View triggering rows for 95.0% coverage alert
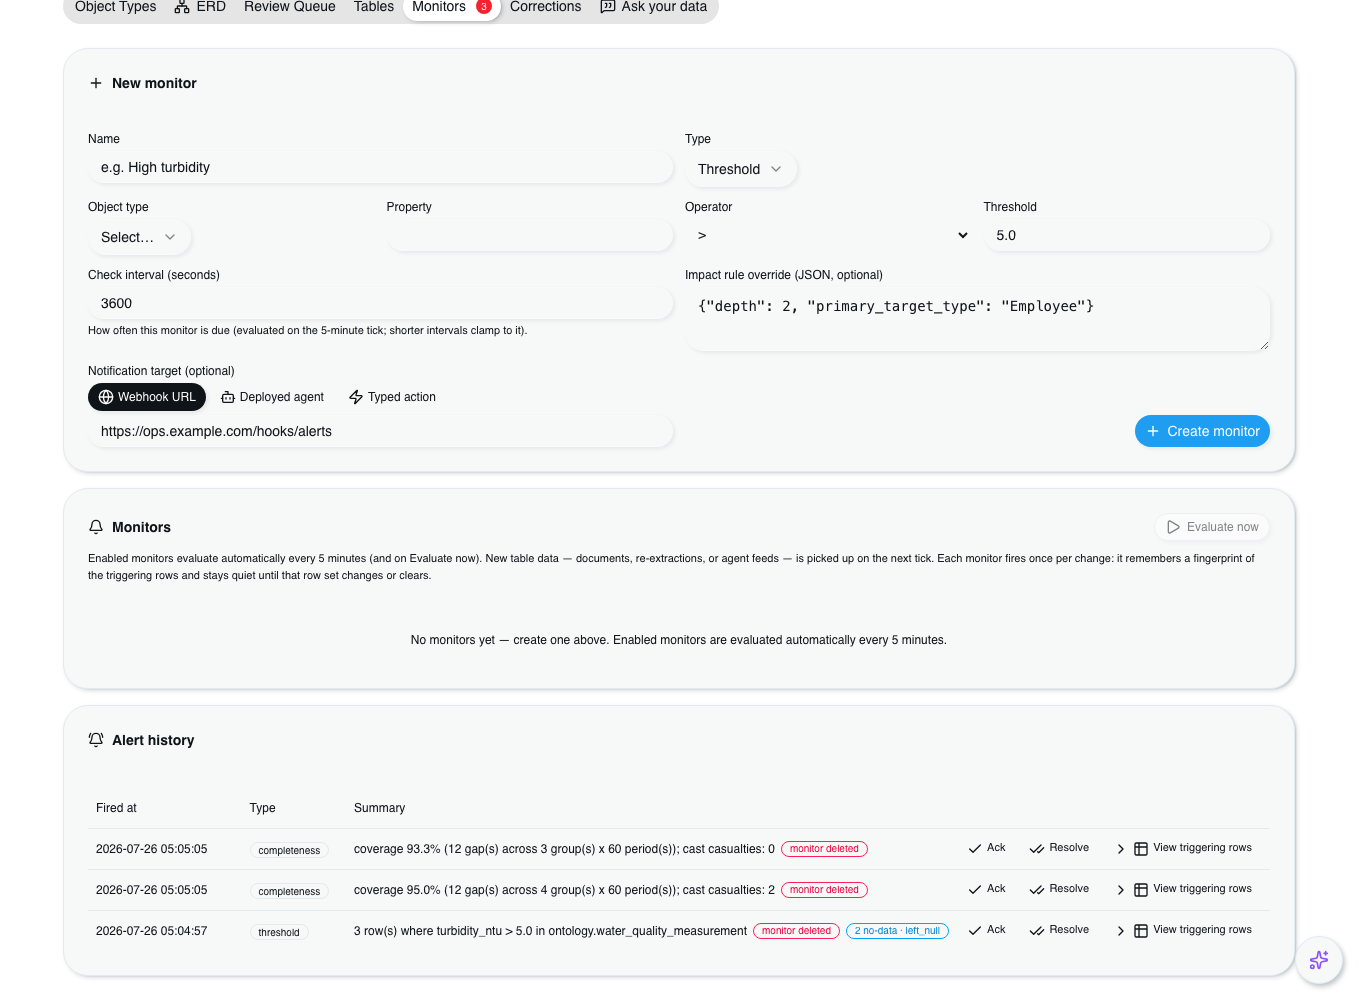 1193,889
